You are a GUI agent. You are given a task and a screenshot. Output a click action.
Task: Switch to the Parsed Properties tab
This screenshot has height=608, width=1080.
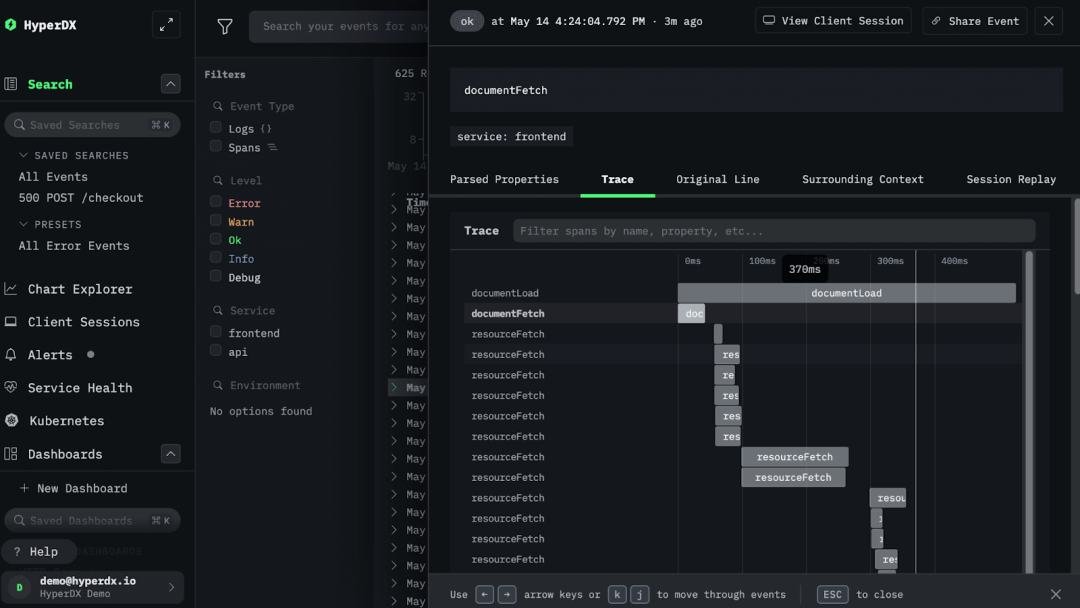(x=504, y=179)
